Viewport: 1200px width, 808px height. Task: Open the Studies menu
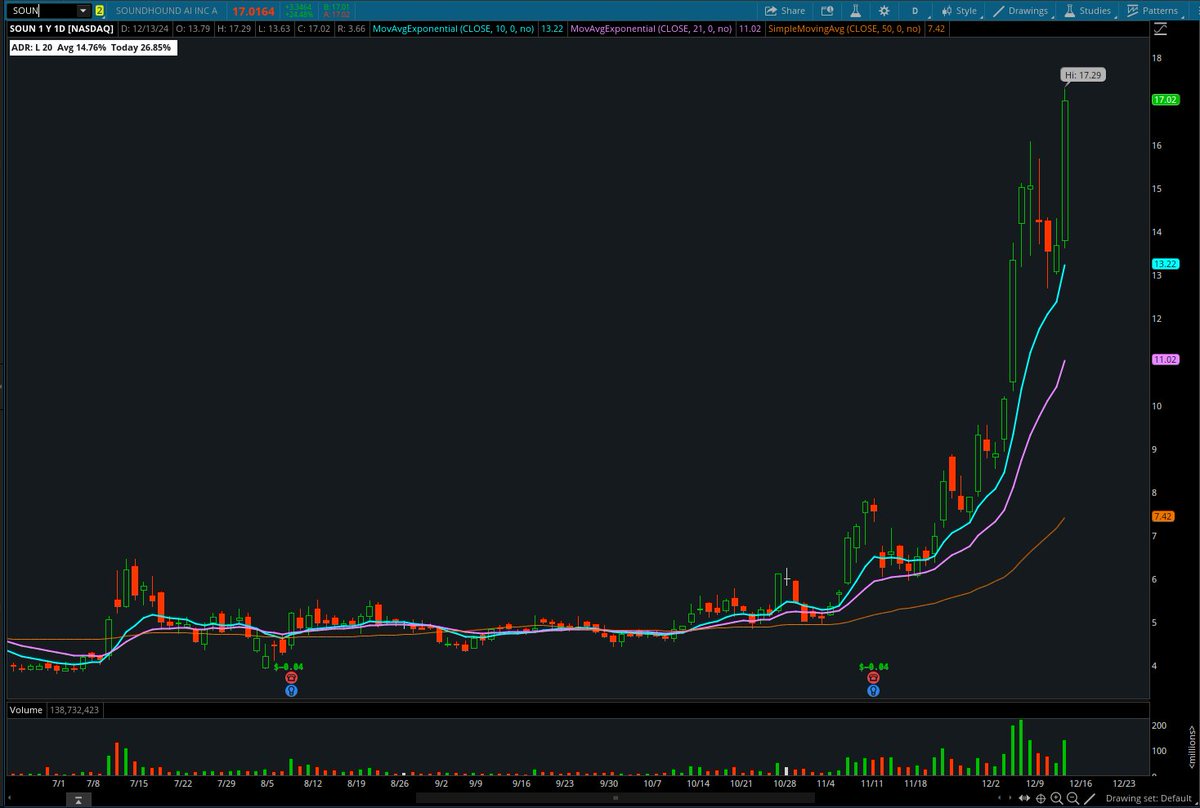coord(1087,11)
